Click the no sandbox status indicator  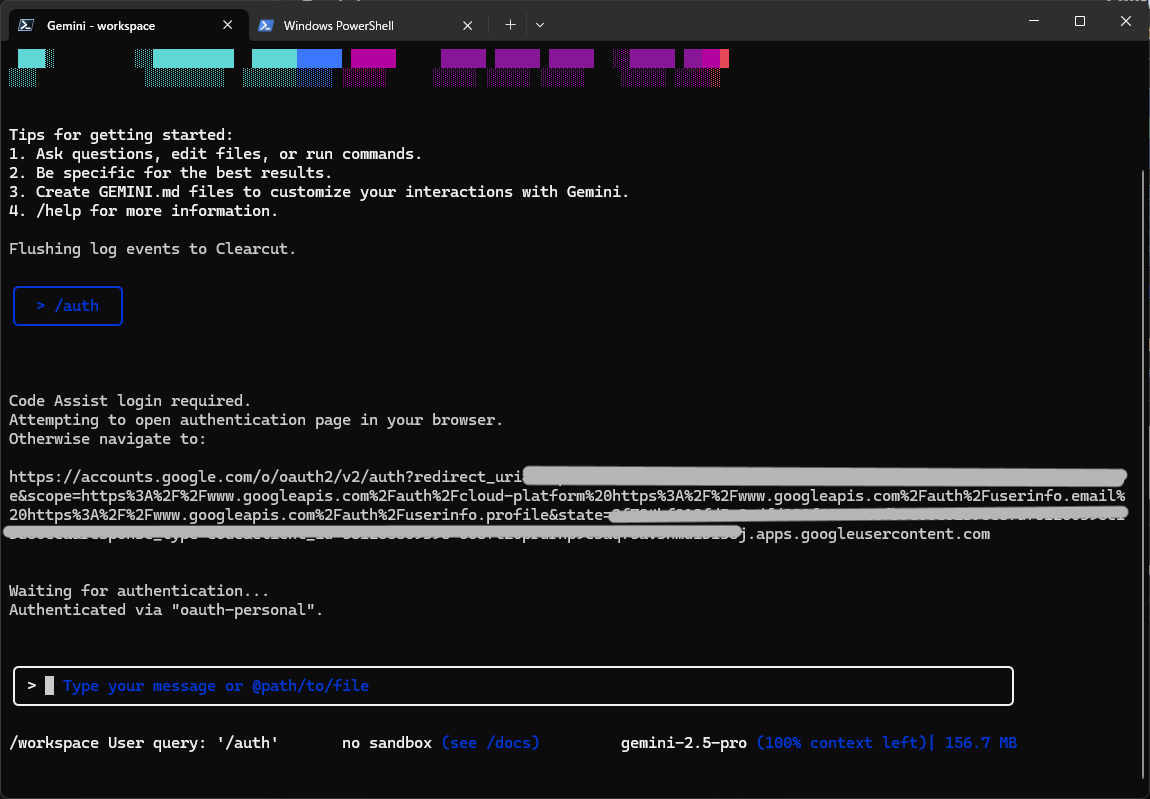(387, 742)
